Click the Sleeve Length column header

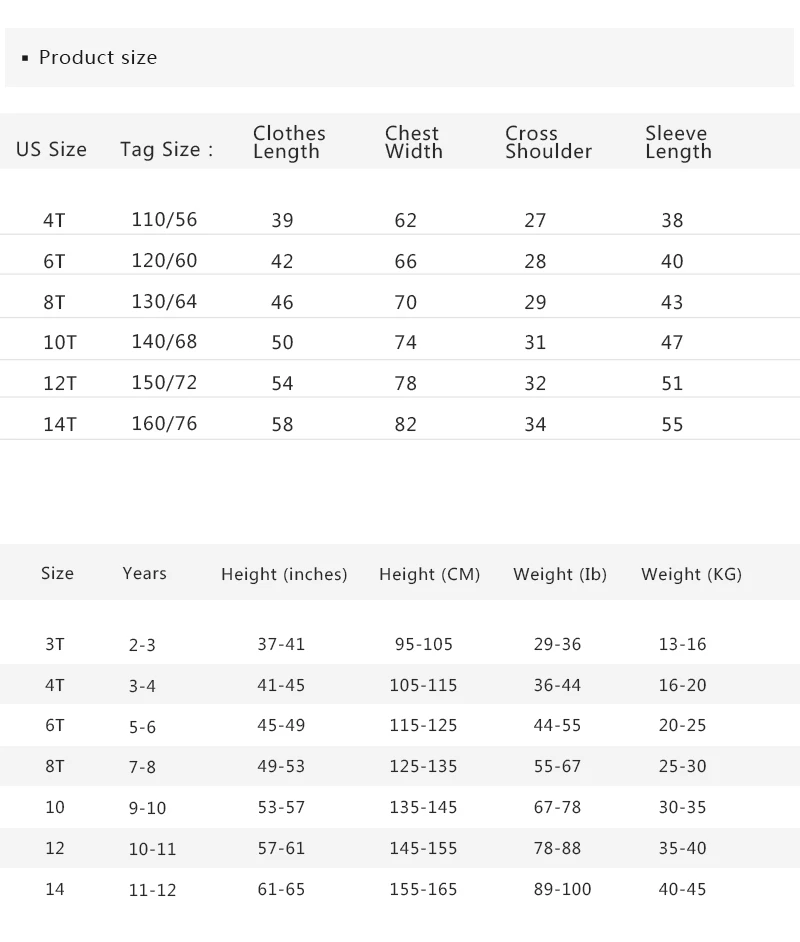[678, 142]
